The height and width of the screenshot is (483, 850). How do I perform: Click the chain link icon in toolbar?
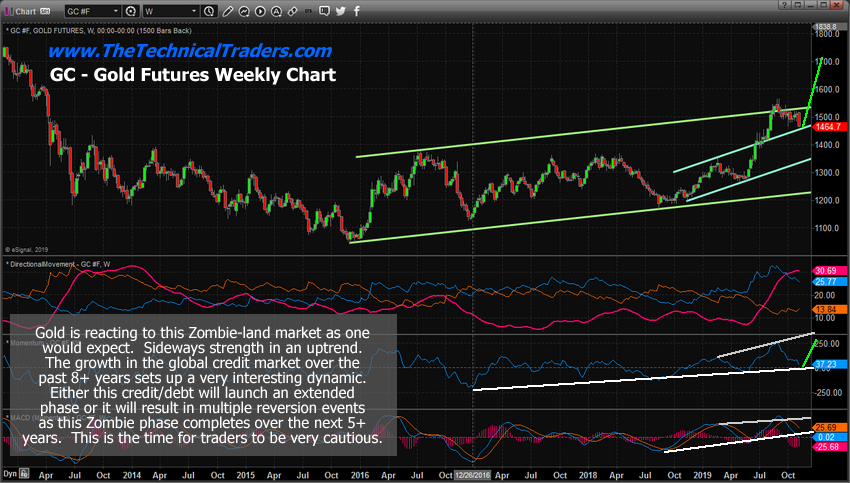pyautogui.click(x=293, y=11)
